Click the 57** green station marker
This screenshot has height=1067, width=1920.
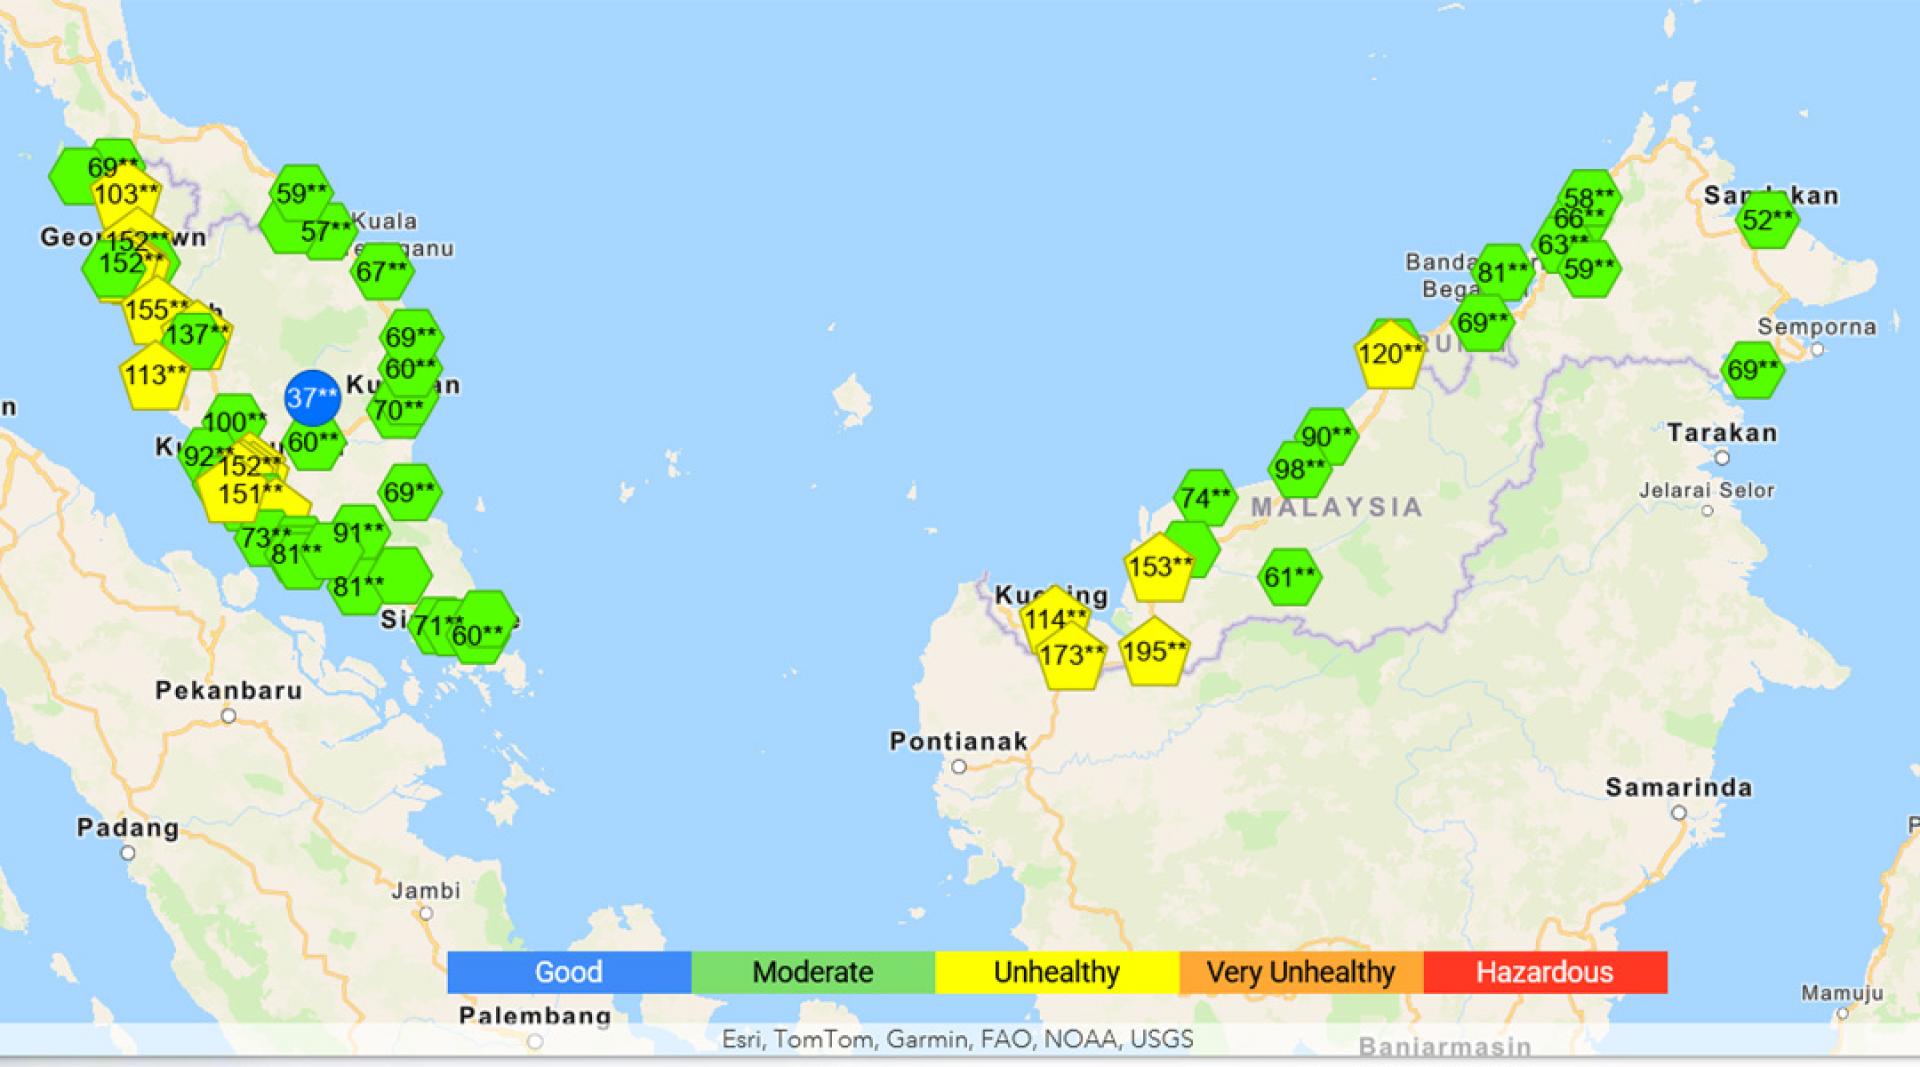(327, 232)
